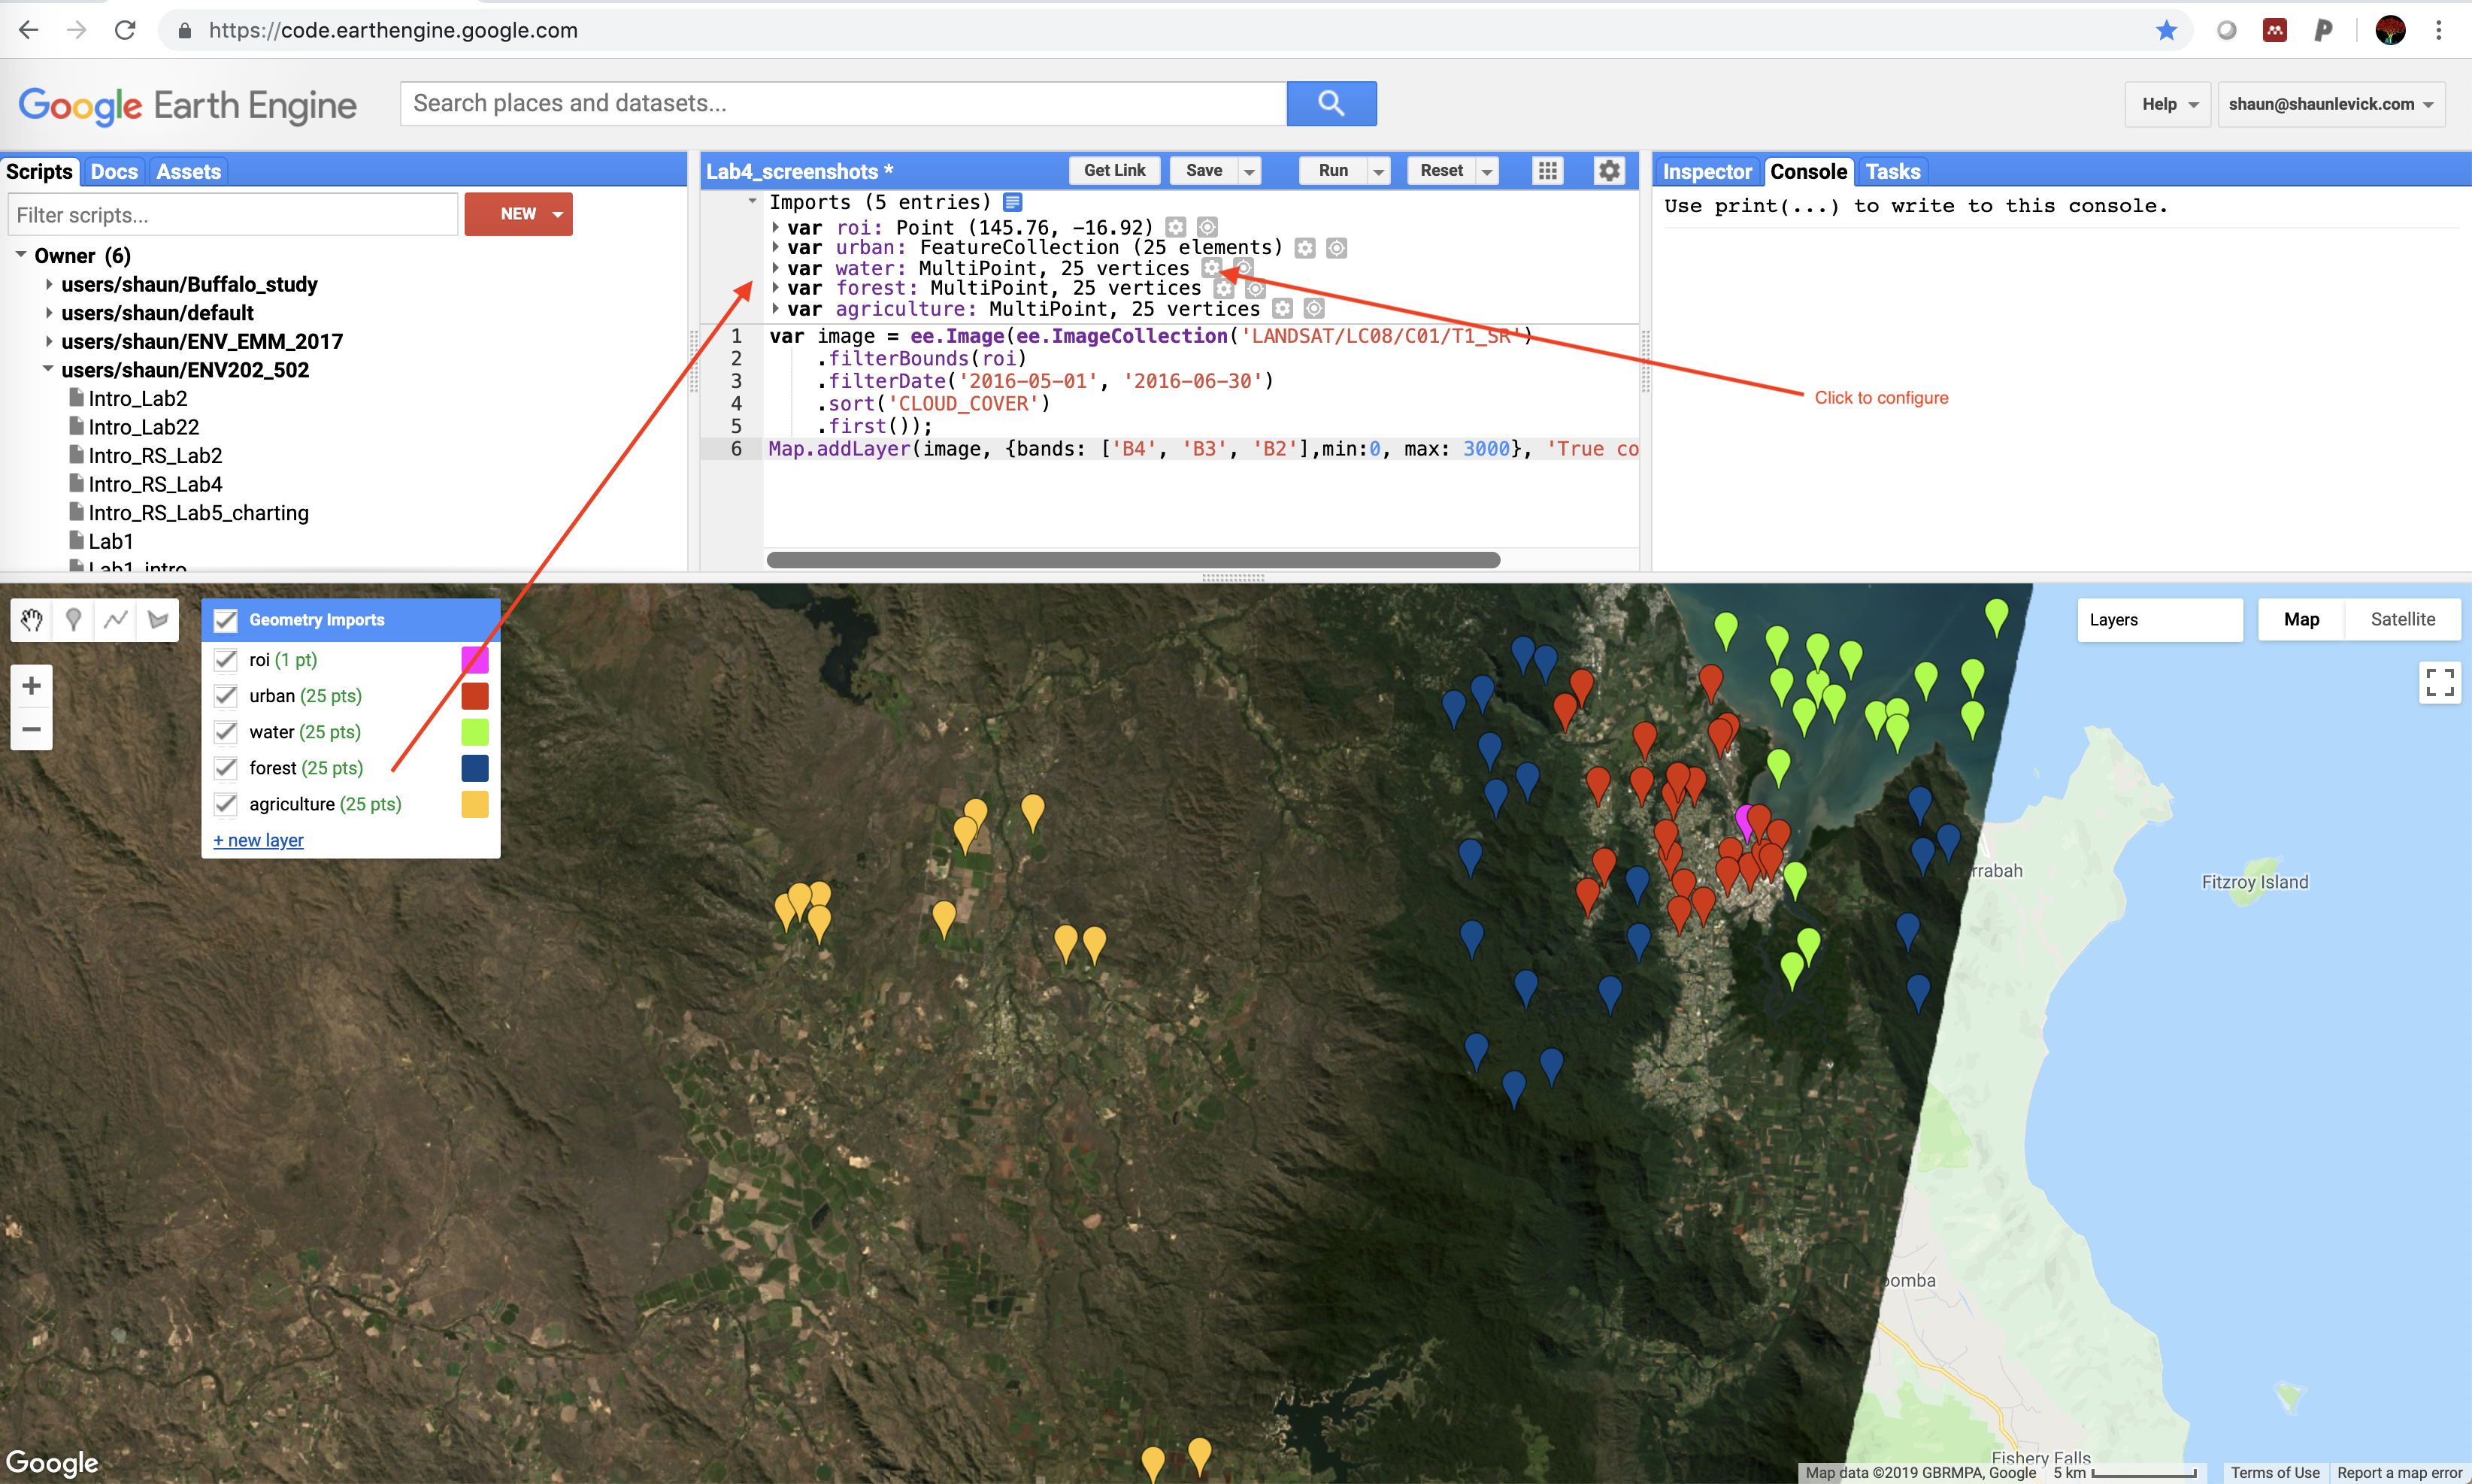This screenshot has width=2472, height=1484.
Task: Open the apps grid icon in editor
Action: pyautogui.click(x=1548, y=171)
